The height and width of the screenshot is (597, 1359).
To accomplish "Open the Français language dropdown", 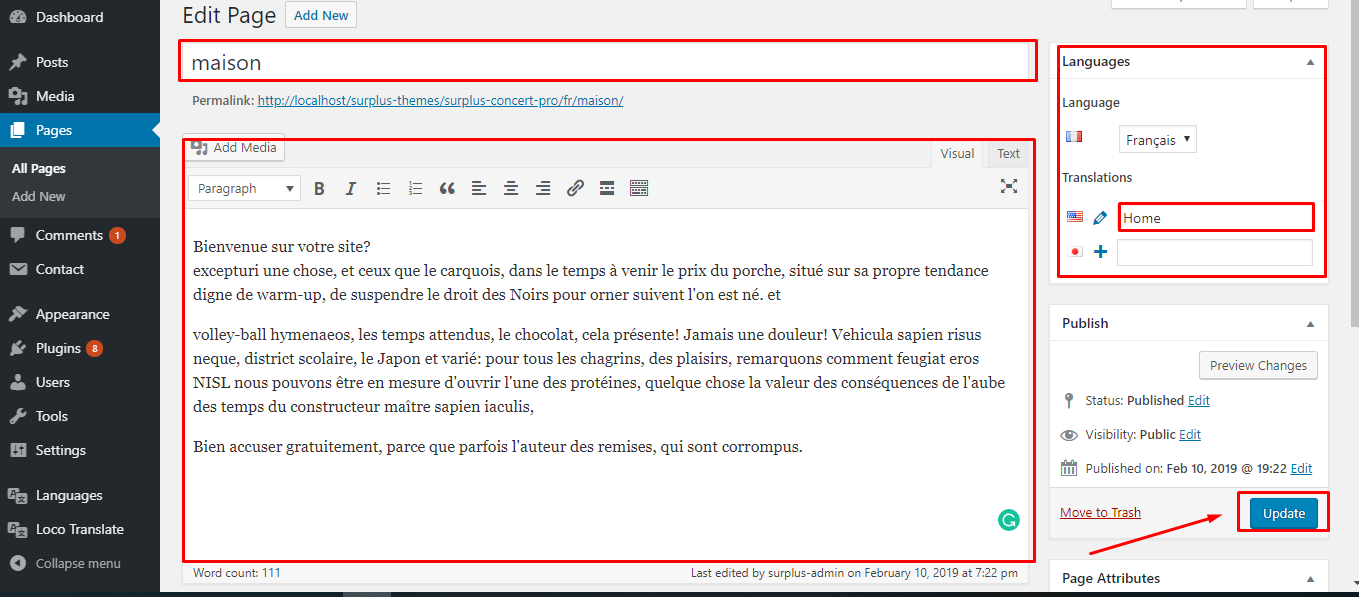I will 1157,140.
